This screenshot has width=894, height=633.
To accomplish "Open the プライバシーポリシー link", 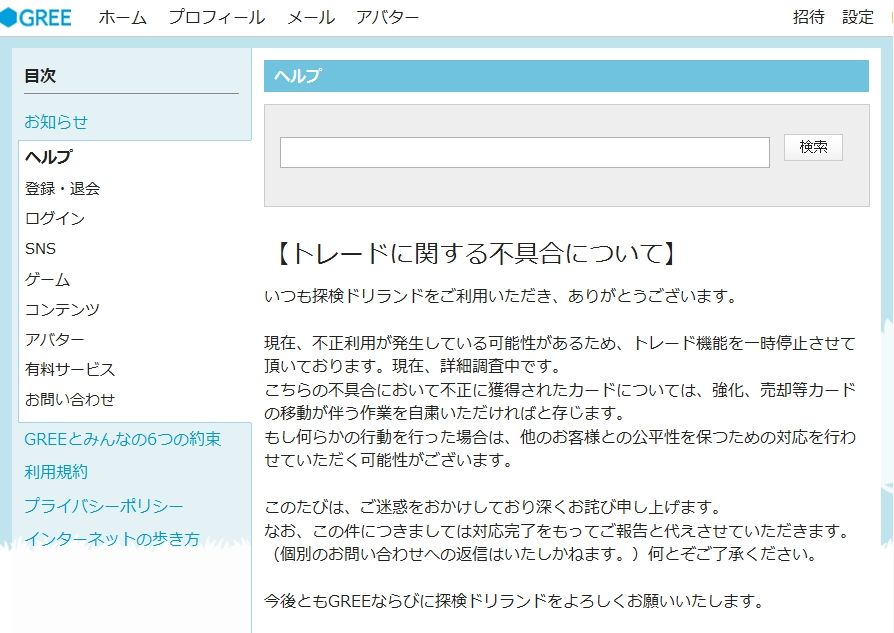I will coord(104,506).
